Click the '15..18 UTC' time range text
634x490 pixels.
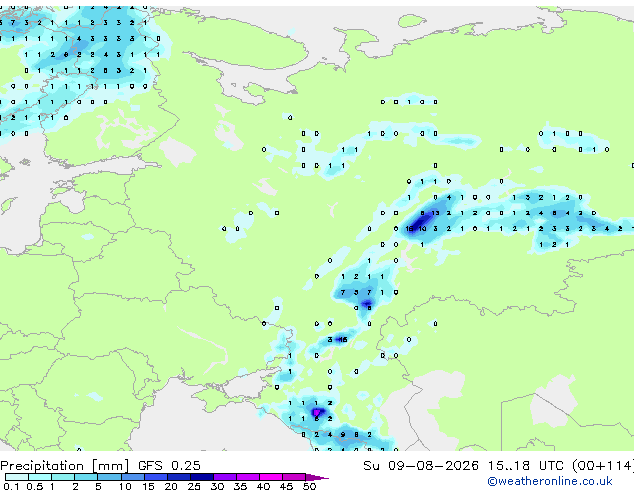[525, 466]
